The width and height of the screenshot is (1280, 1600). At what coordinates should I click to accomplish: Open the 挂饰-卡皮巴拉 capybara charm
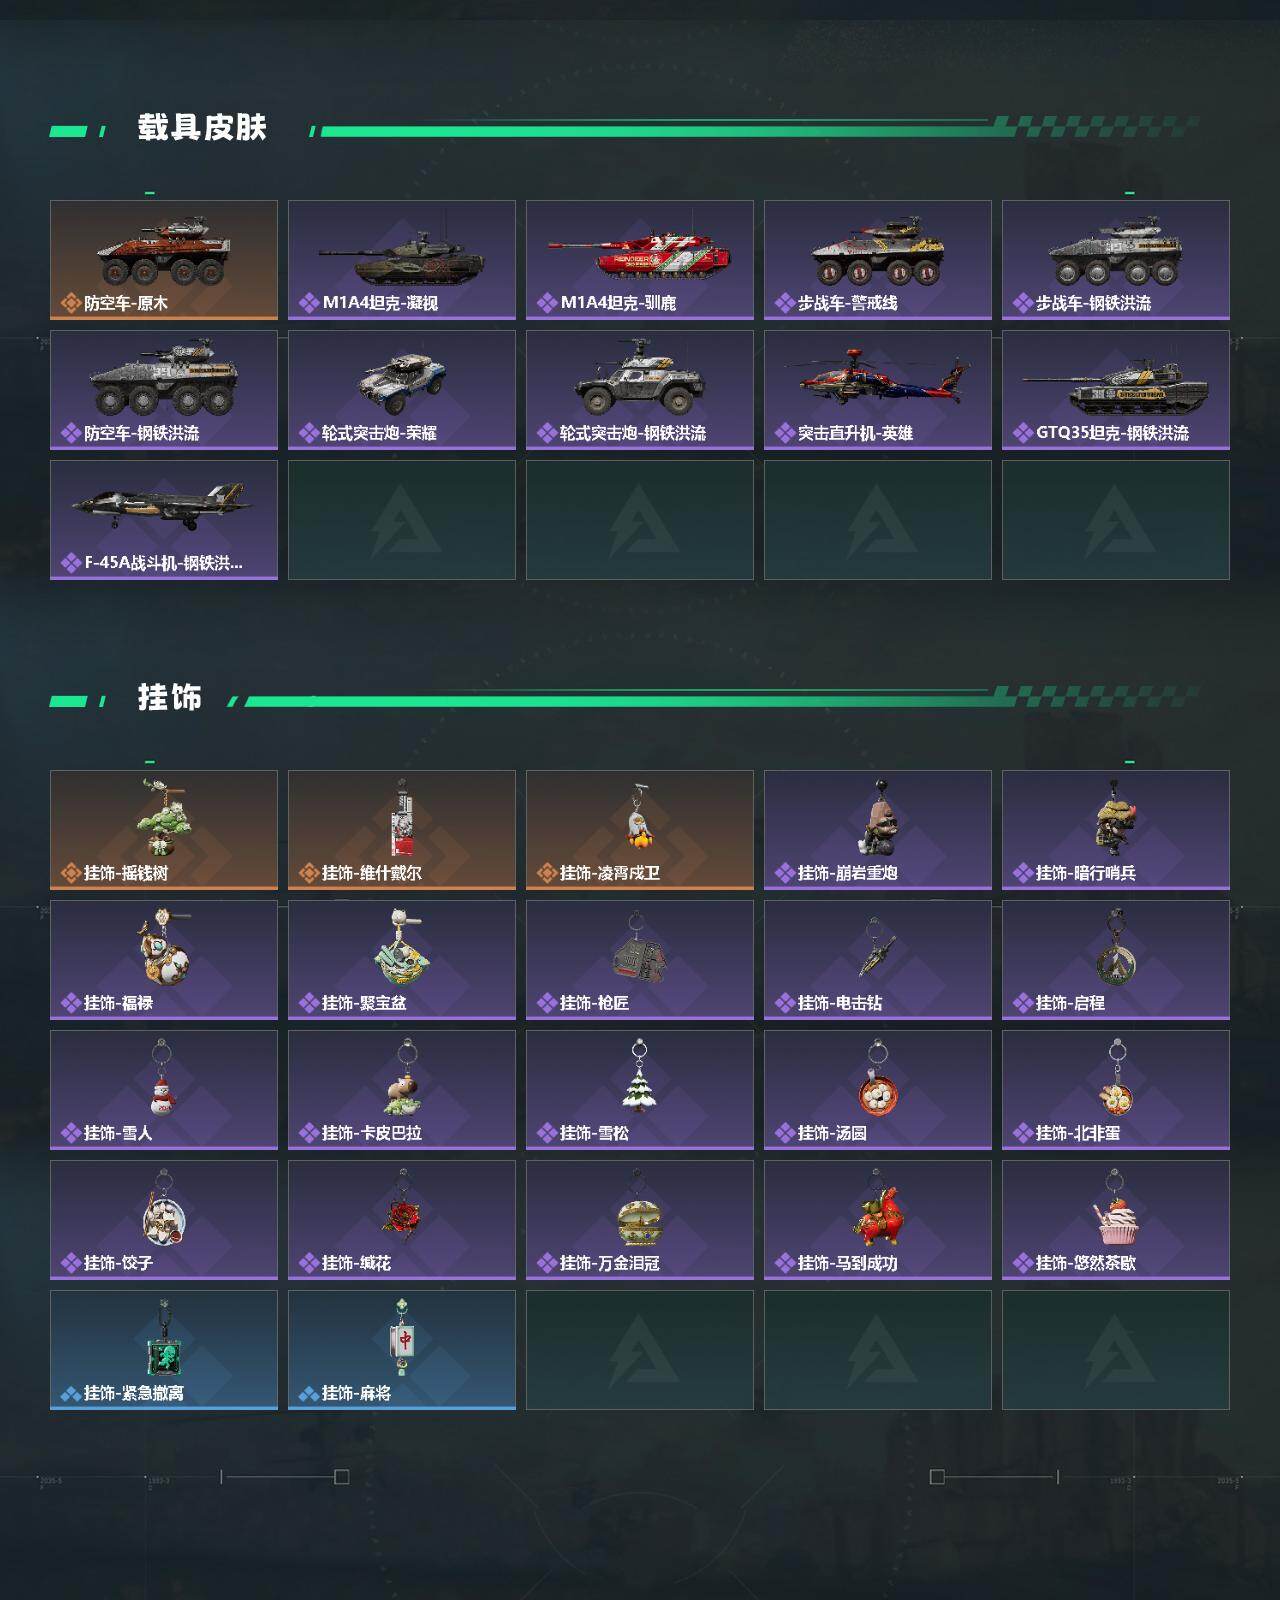point(402,1090)
